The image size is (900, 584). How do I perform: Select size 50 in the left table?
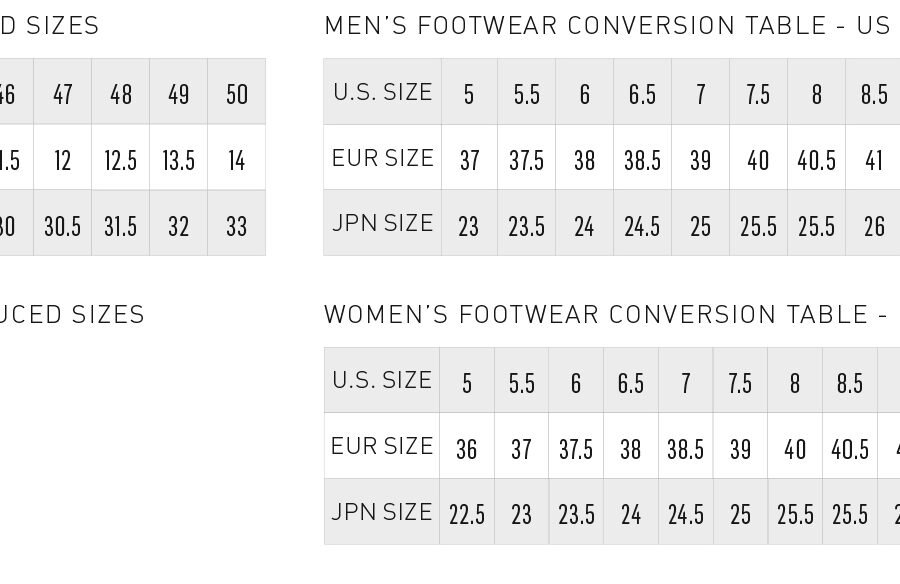coord(236,92)
